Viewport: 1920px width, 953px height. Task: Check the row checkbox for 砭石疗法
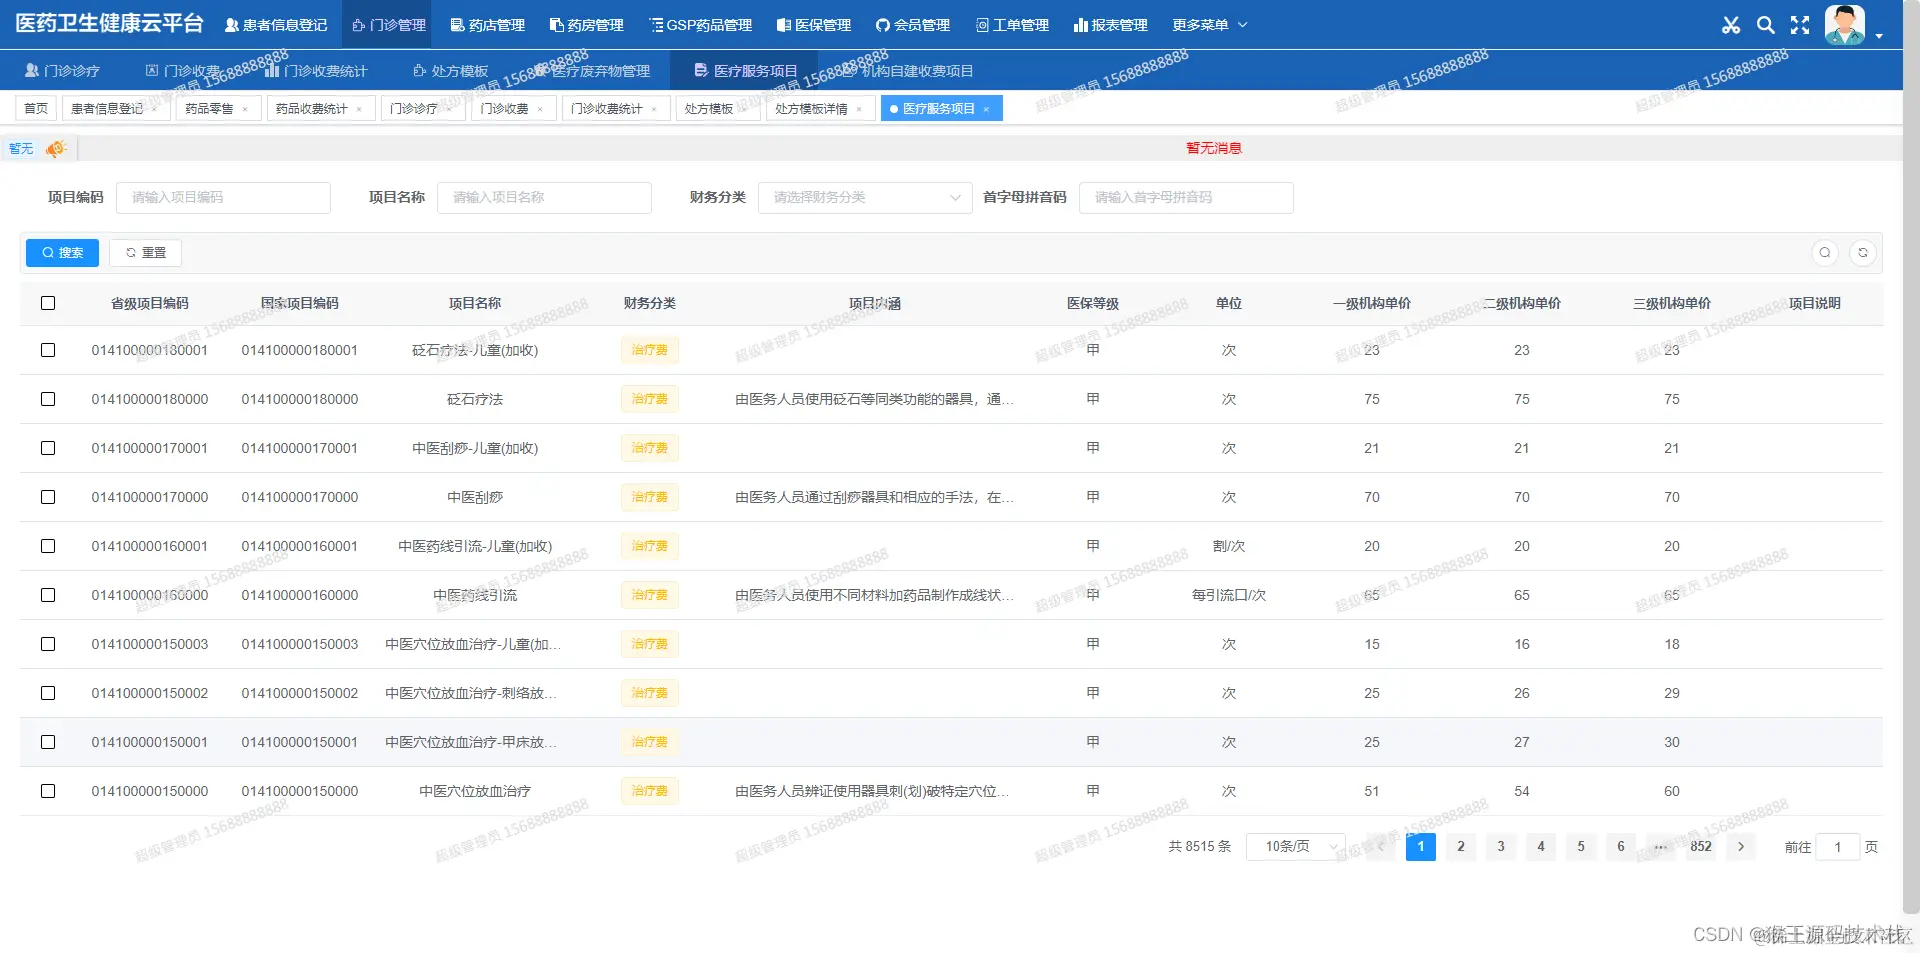tap(48, 399)
